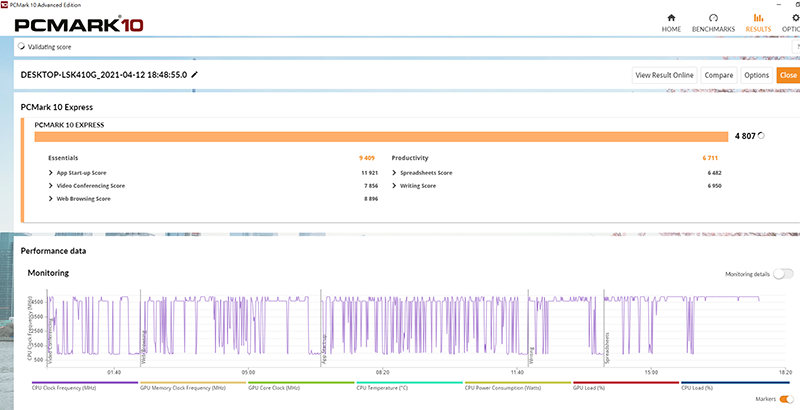Click the Video Conferencing value 7 856
Screen dimensions: 800x410
coord(371,186)
